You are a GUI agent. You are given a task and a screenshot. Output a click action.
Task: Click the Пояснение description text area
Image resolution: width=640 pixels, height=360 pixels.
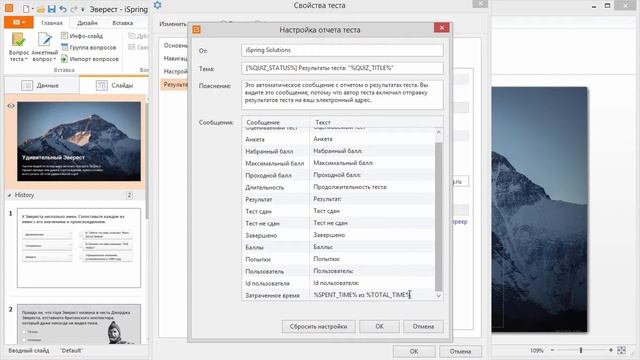342,95
